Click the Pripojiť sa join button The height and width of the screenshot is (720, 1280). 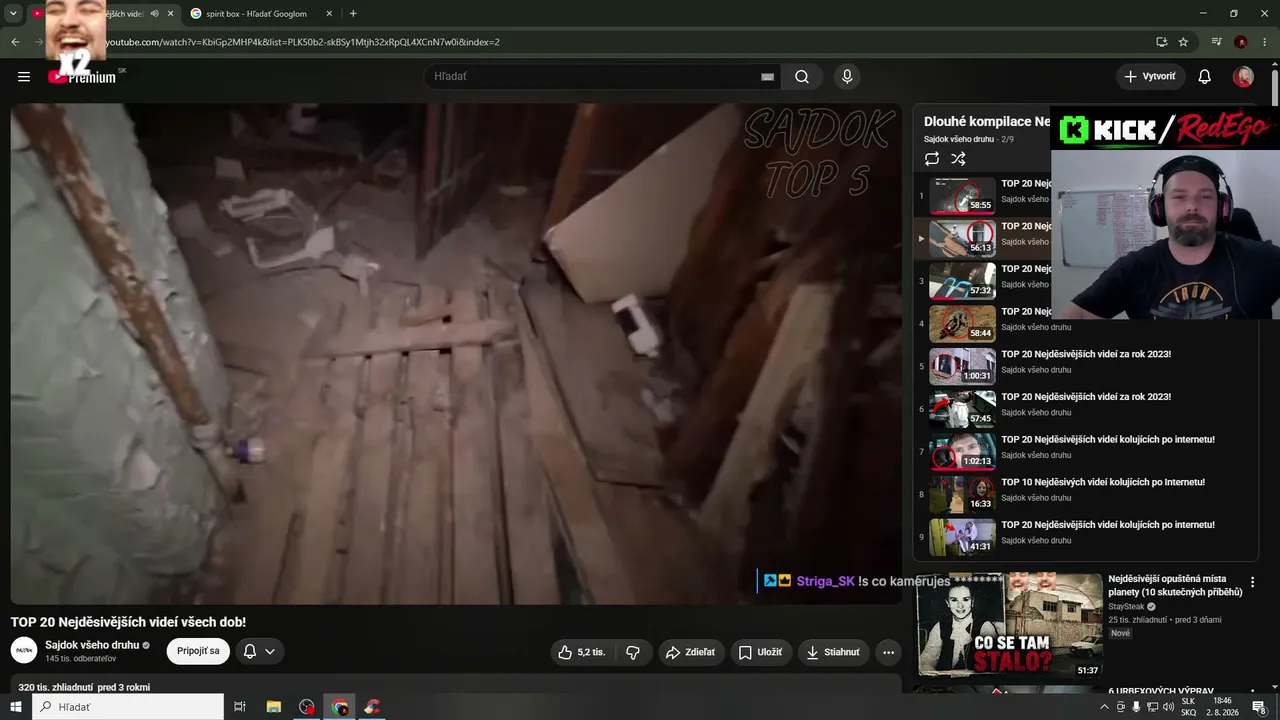coord(198,652)
